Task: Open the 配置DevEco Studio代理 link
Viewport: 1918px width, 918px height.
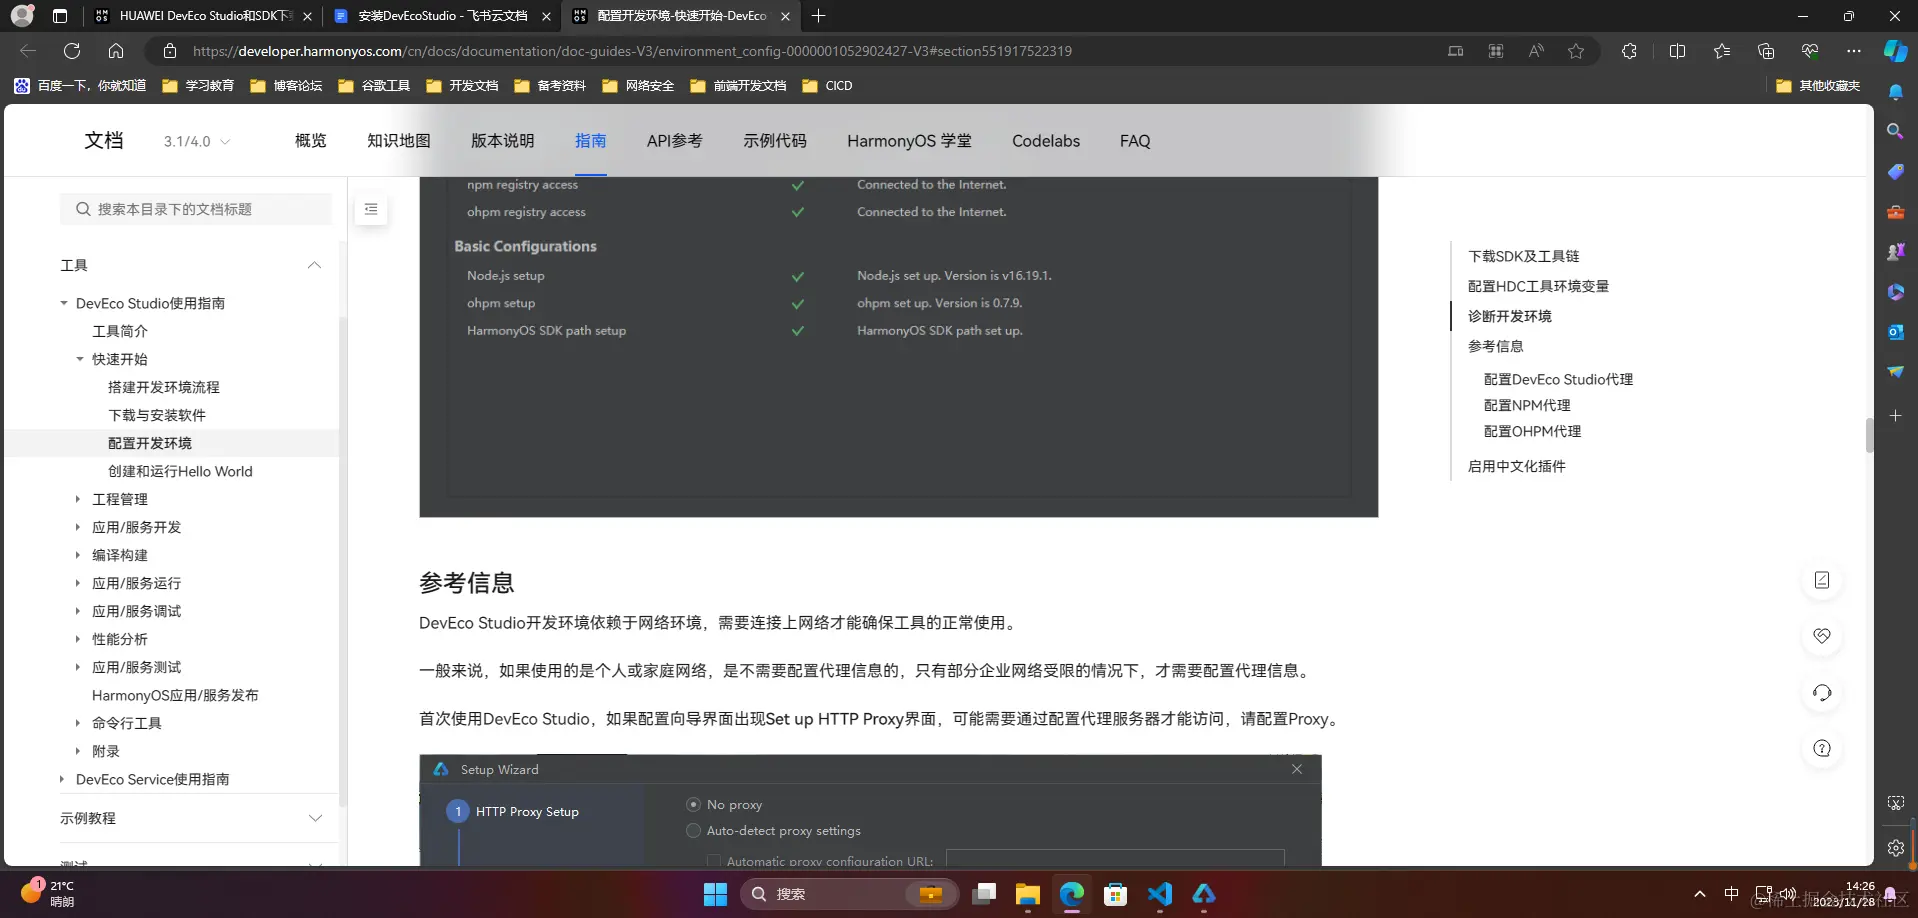Action: tap(1558, 379)
